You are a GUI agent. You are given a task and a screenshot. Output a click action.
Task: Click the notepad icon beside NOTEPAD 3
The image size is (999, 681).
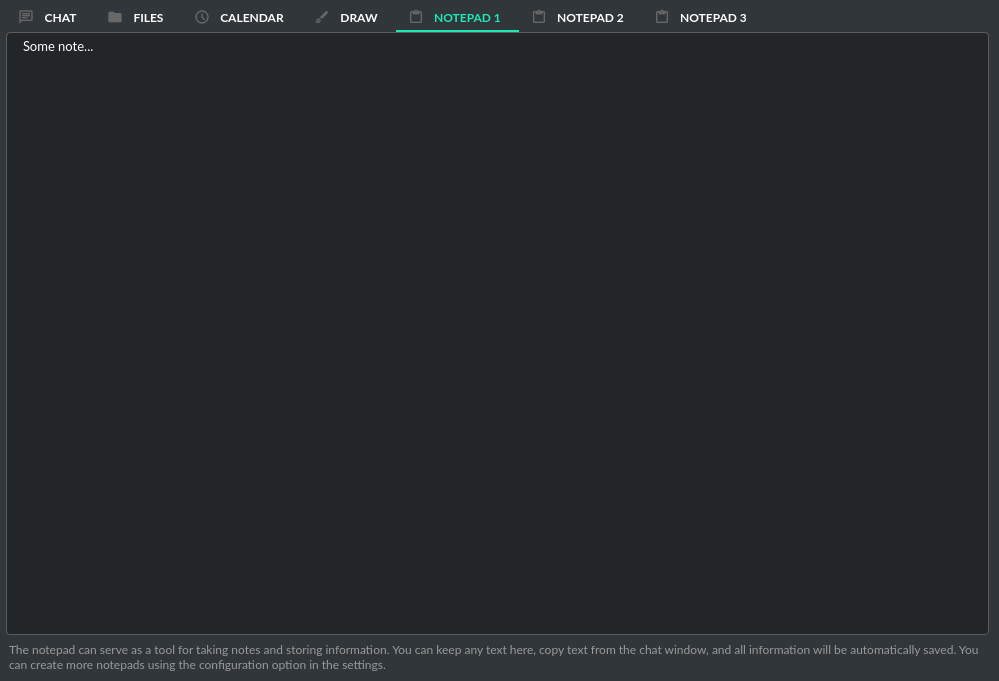pos(662,16)
